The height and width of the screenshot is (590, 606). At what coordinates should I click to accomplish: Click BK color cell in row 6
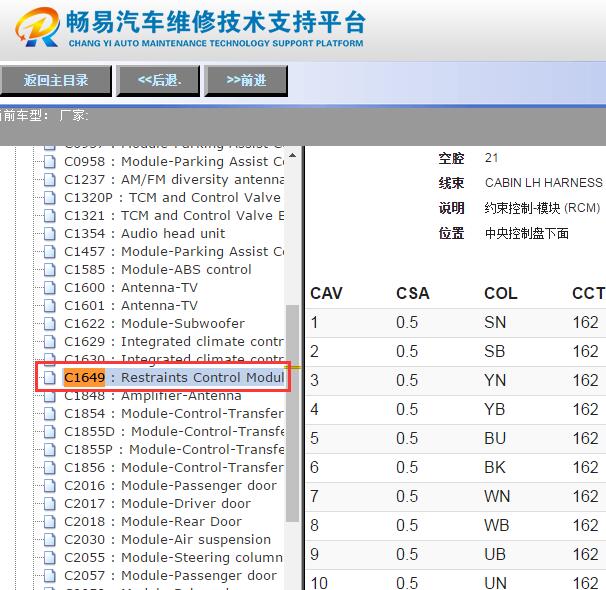pos(495,468)
